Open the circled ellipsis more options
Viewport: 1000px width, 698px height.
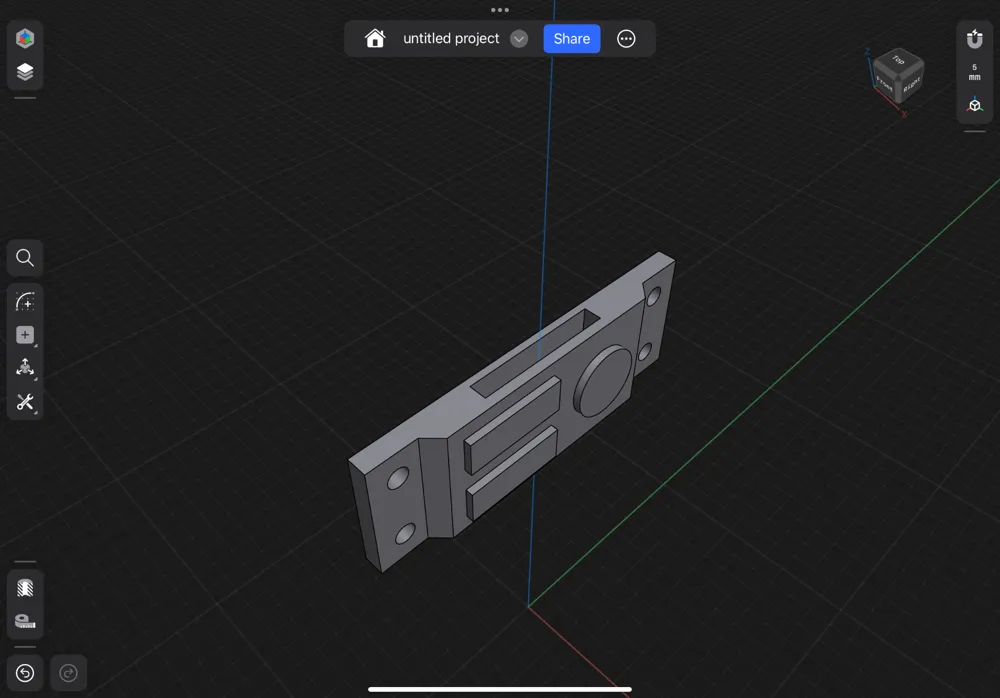(626, 39)
